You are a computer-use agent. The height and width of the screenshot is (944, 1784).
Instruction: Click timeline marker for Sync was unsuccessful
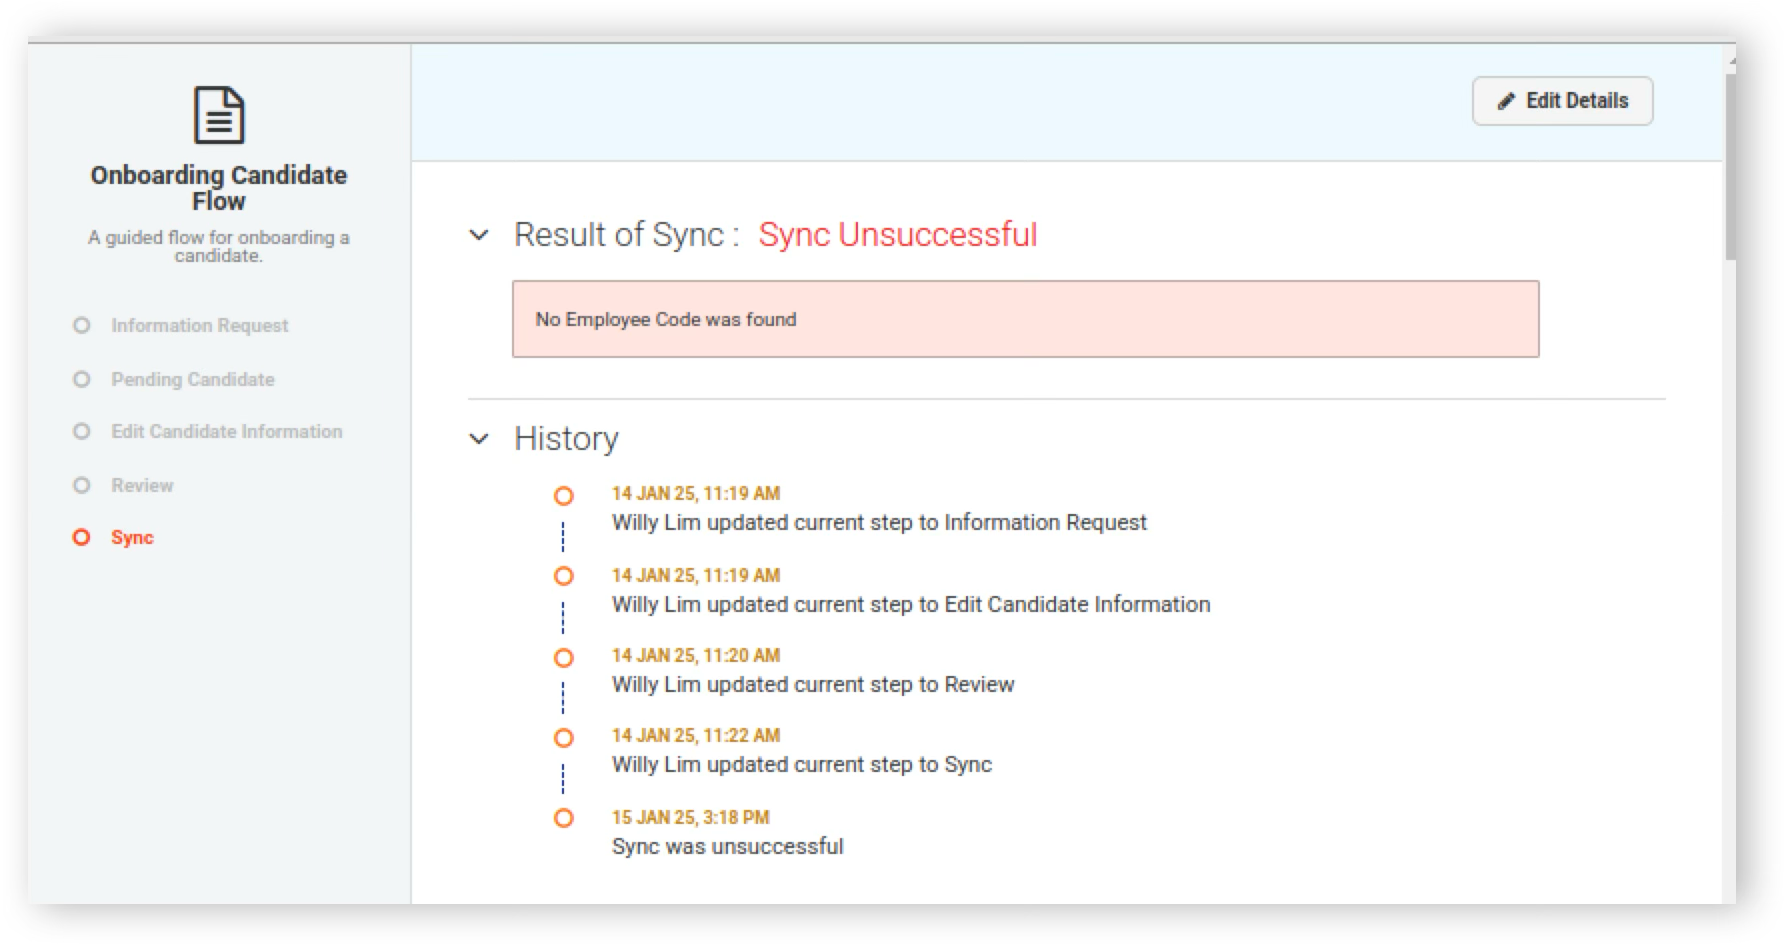click(564, 818)
